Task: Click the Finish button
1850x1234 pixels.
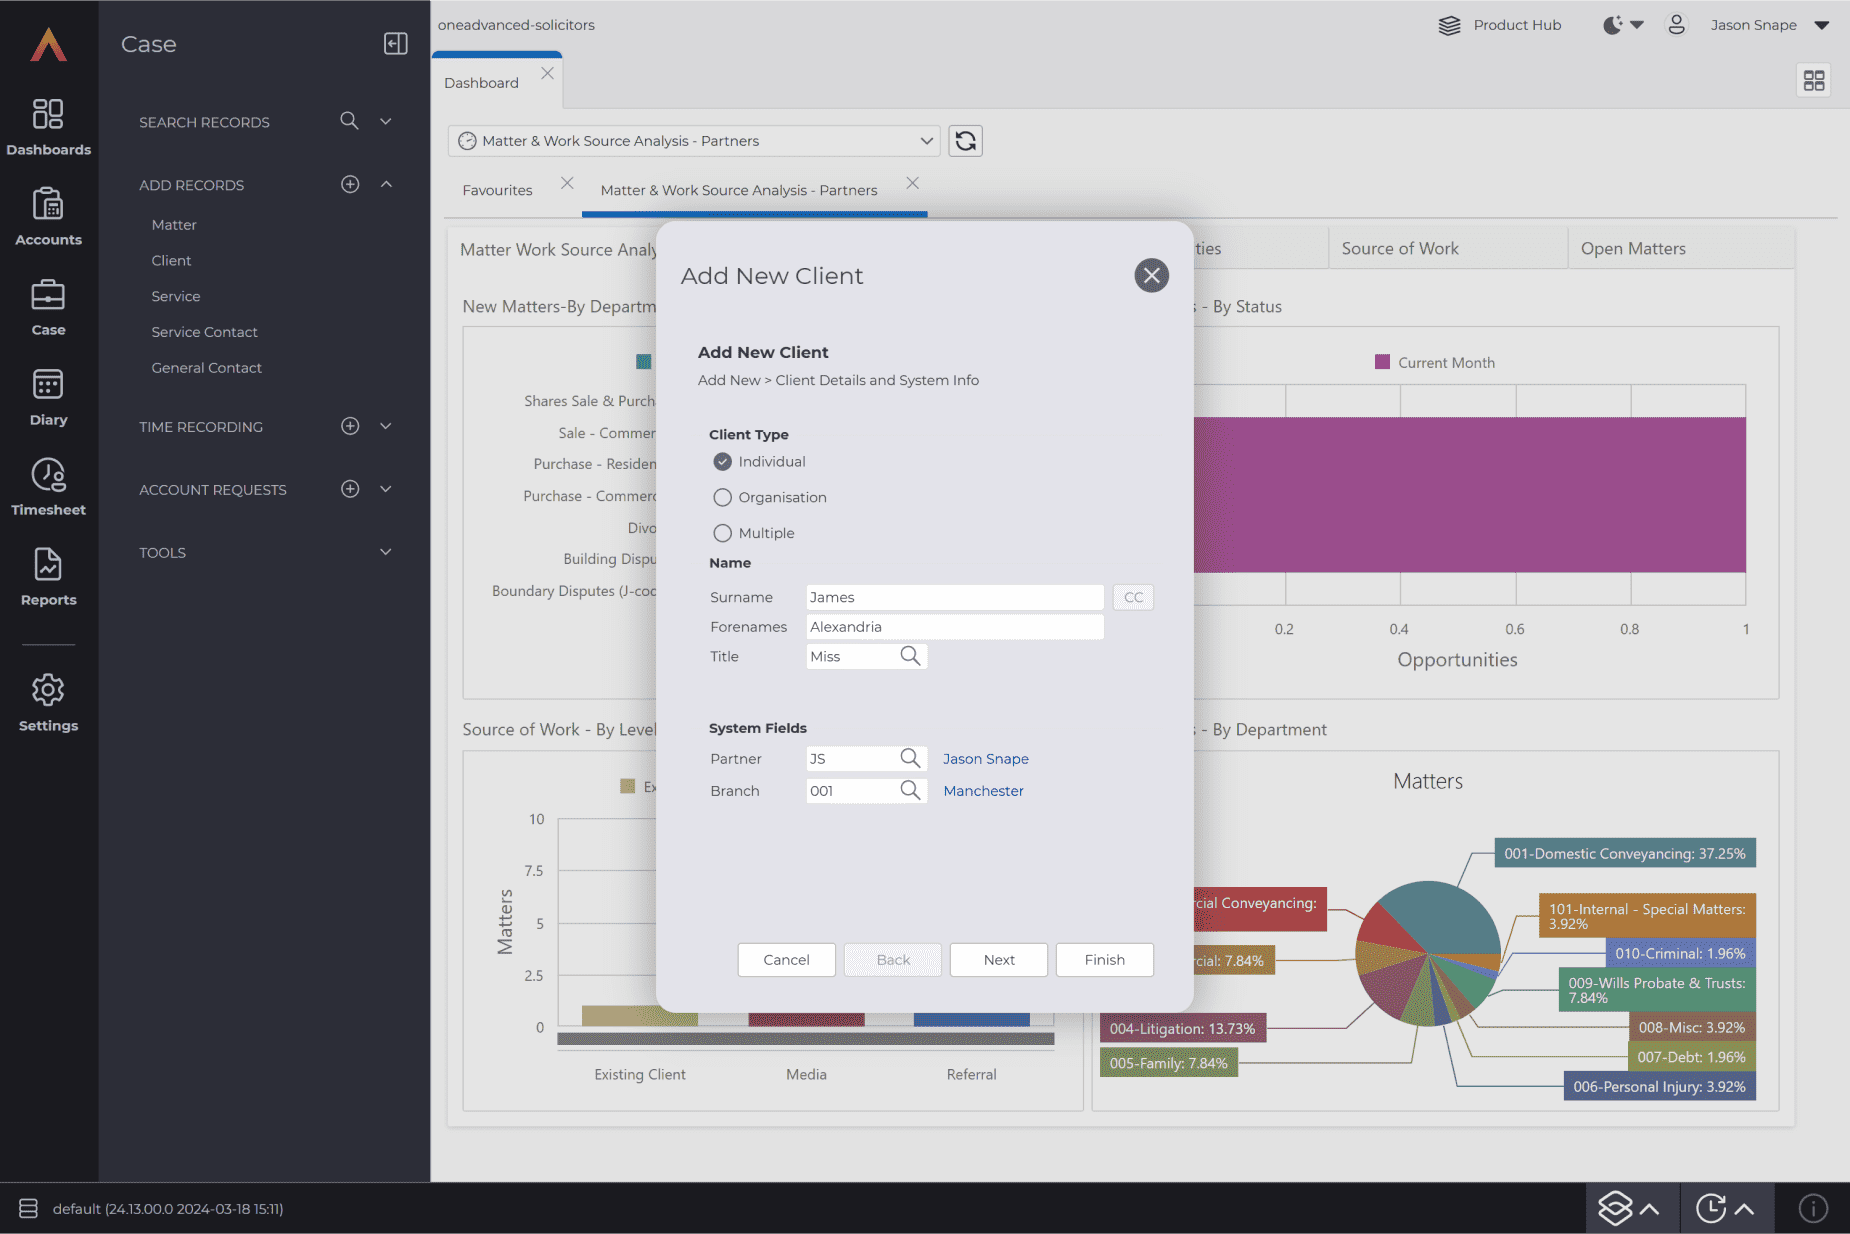Action: tap(1104, 960)
